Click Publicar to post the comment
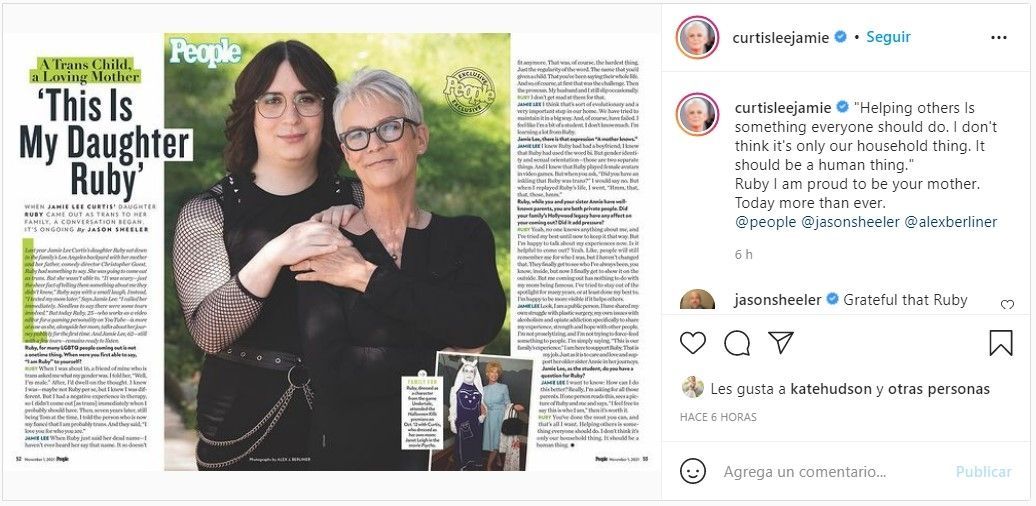 (x=983, y=472)
